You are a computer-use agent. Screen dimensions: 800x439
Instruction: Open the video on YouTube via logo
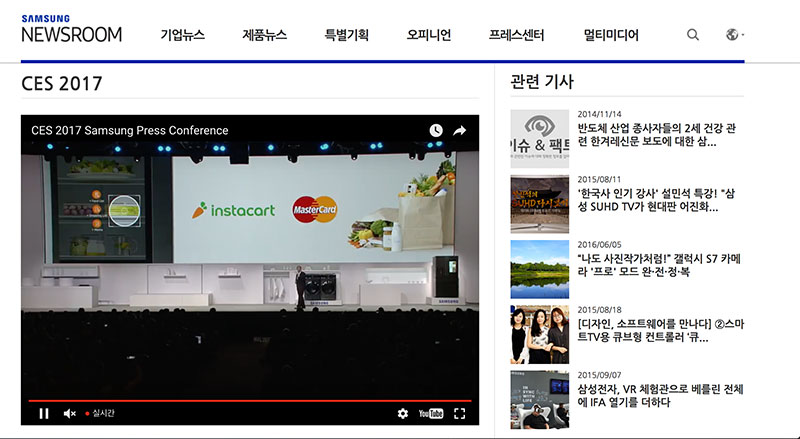pos(431,413)
